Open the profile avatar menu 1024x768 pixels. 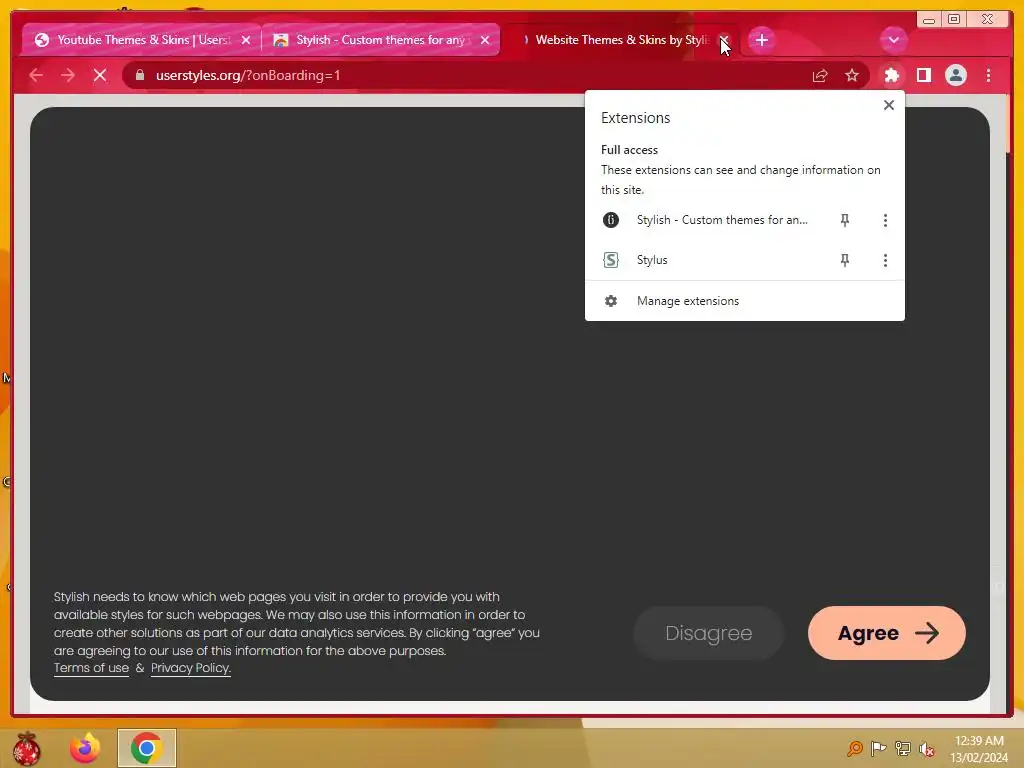[955, 75]
